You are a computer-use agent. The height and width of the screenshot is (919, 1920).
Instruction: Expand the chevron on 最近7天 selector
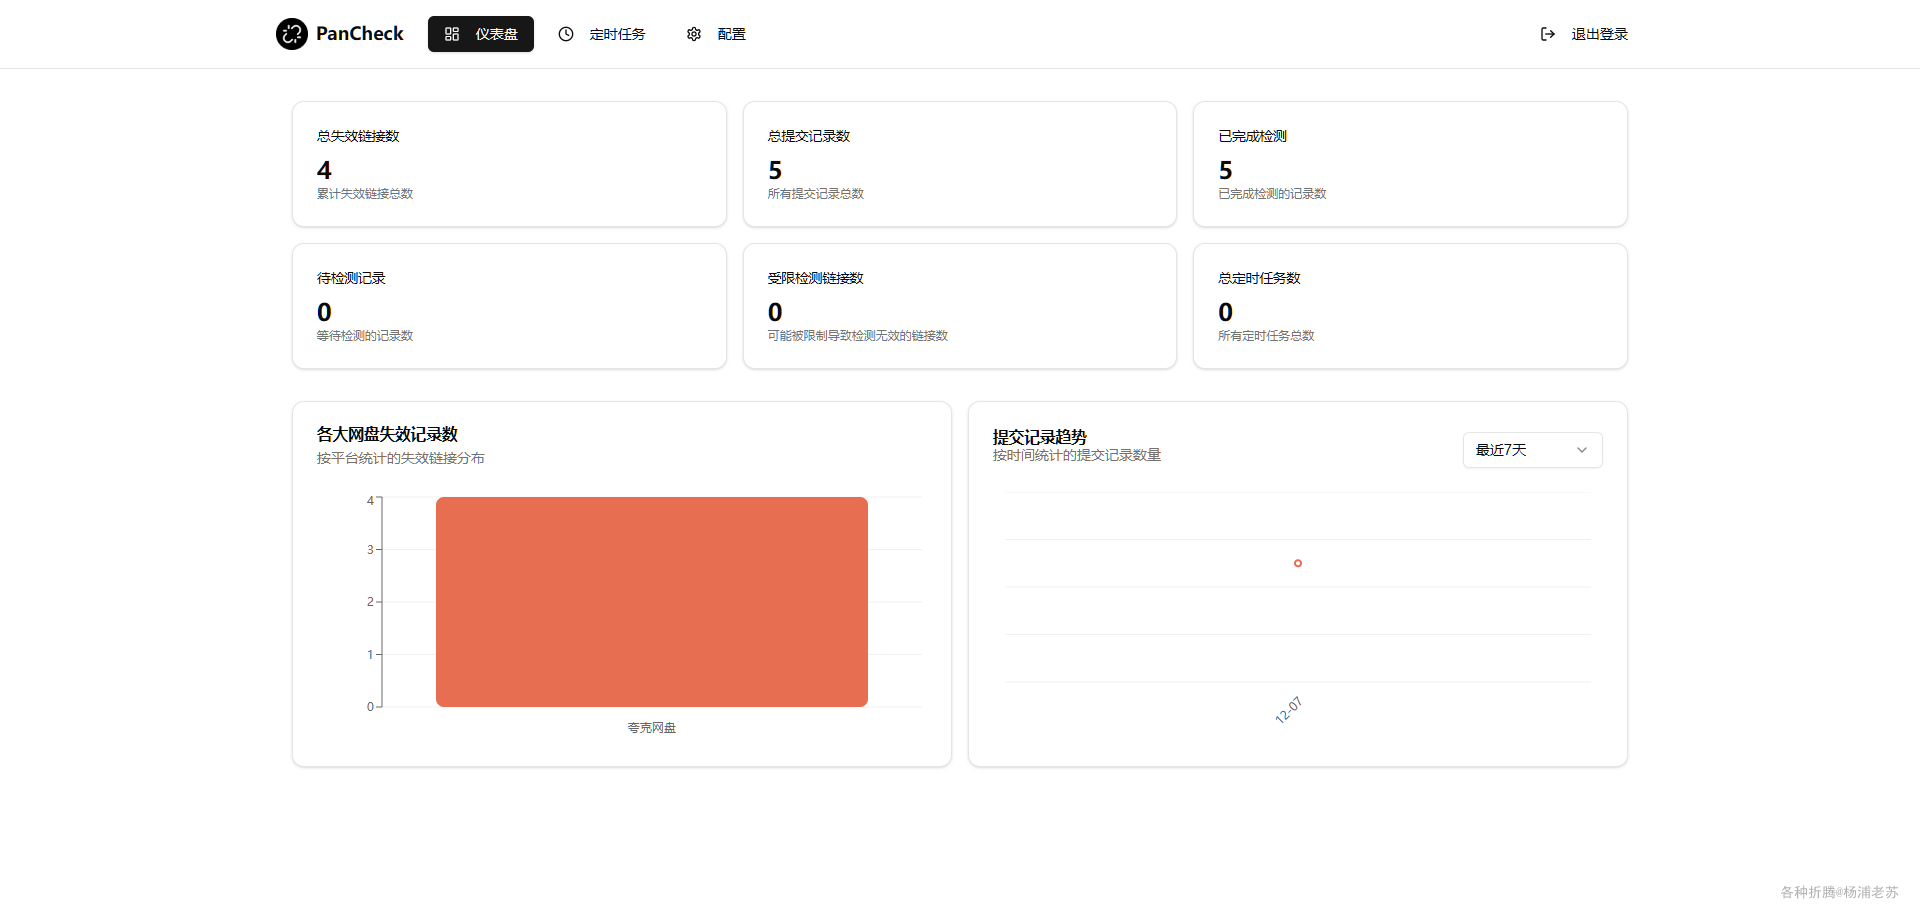1582,450
